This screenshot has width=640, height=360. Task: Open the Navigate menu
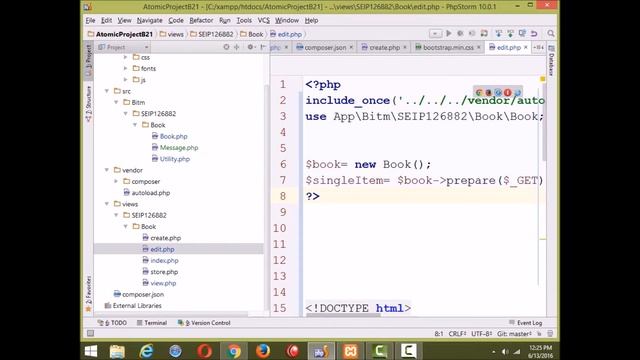149,20
